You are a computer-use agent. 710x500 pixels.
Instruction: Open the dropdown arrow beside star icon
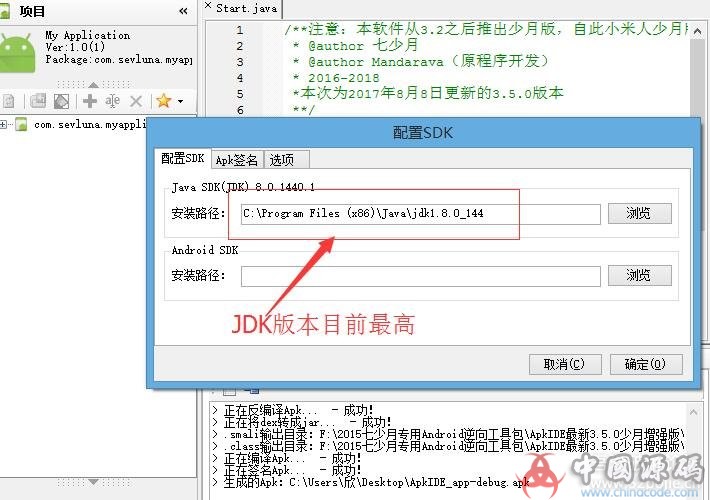[180, 101]
